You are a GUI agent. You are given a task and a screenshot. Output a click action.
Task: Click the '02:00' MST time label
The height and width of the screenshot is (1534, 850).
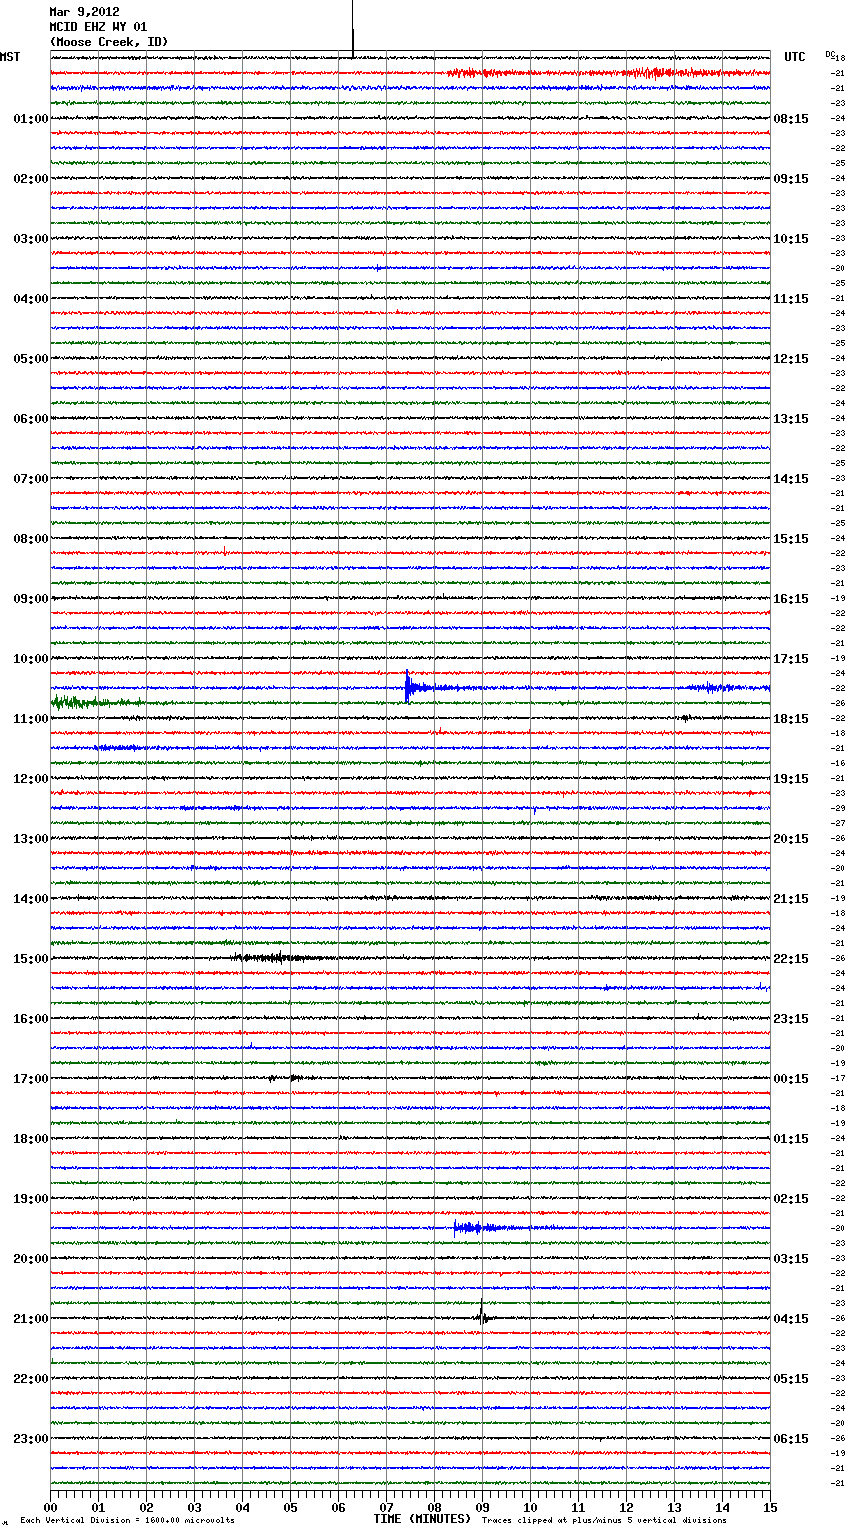30,179
